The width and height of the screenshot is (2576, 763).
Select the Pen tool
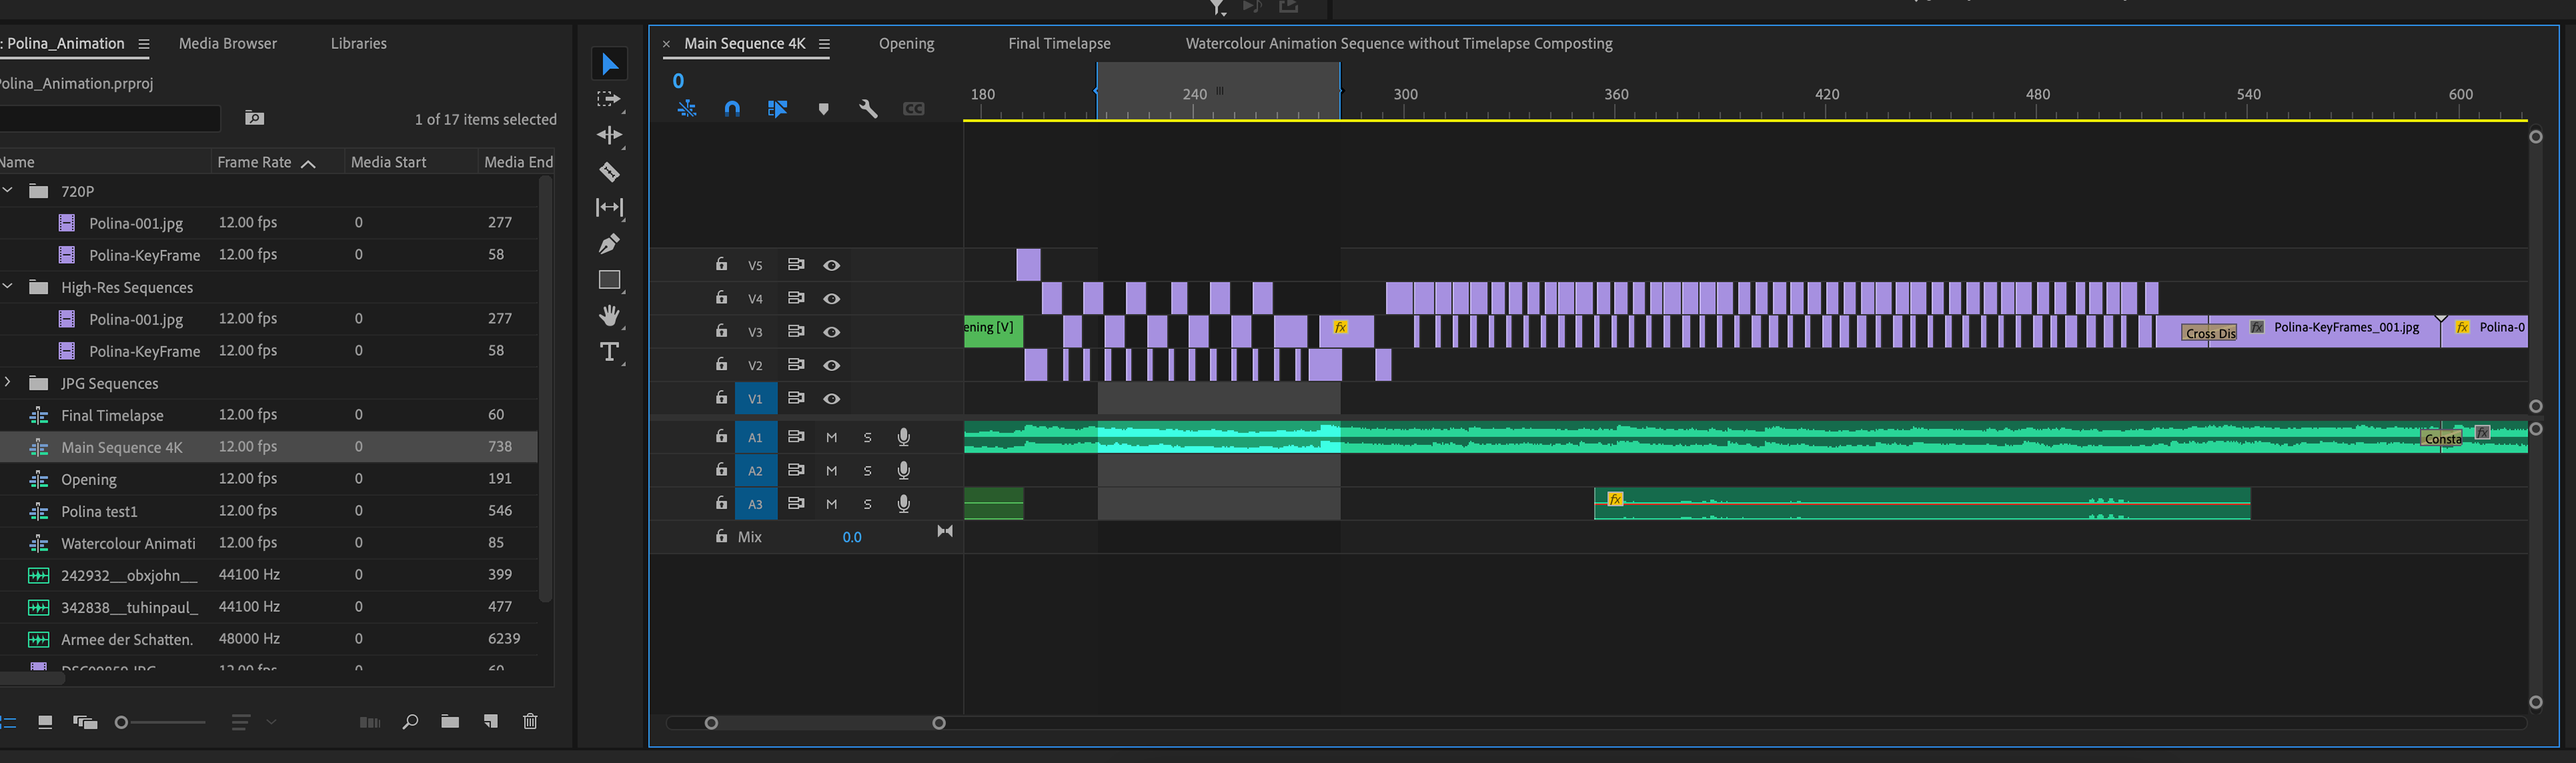[609, 244]
